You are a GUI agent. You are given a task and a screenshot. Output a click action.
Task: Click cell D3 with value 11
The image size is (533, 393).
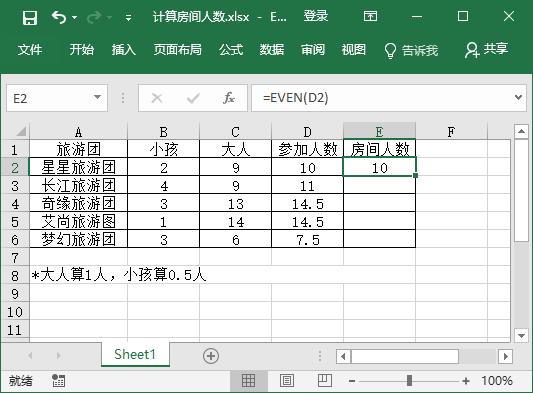tap(307, 185)
